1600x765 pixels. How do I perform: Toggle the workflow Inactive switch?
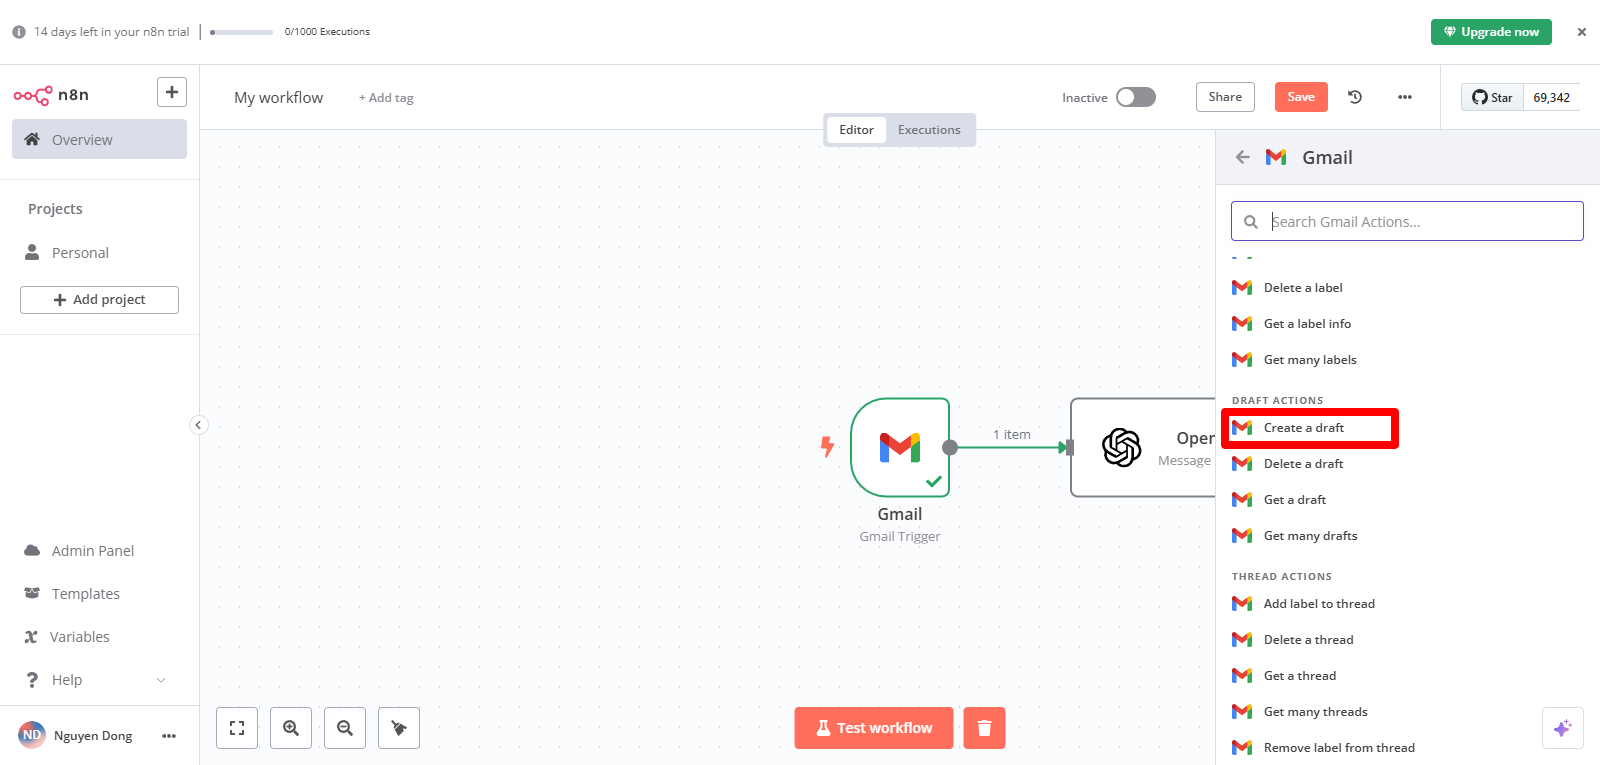pyautogui.click(x=1136, y=97)
